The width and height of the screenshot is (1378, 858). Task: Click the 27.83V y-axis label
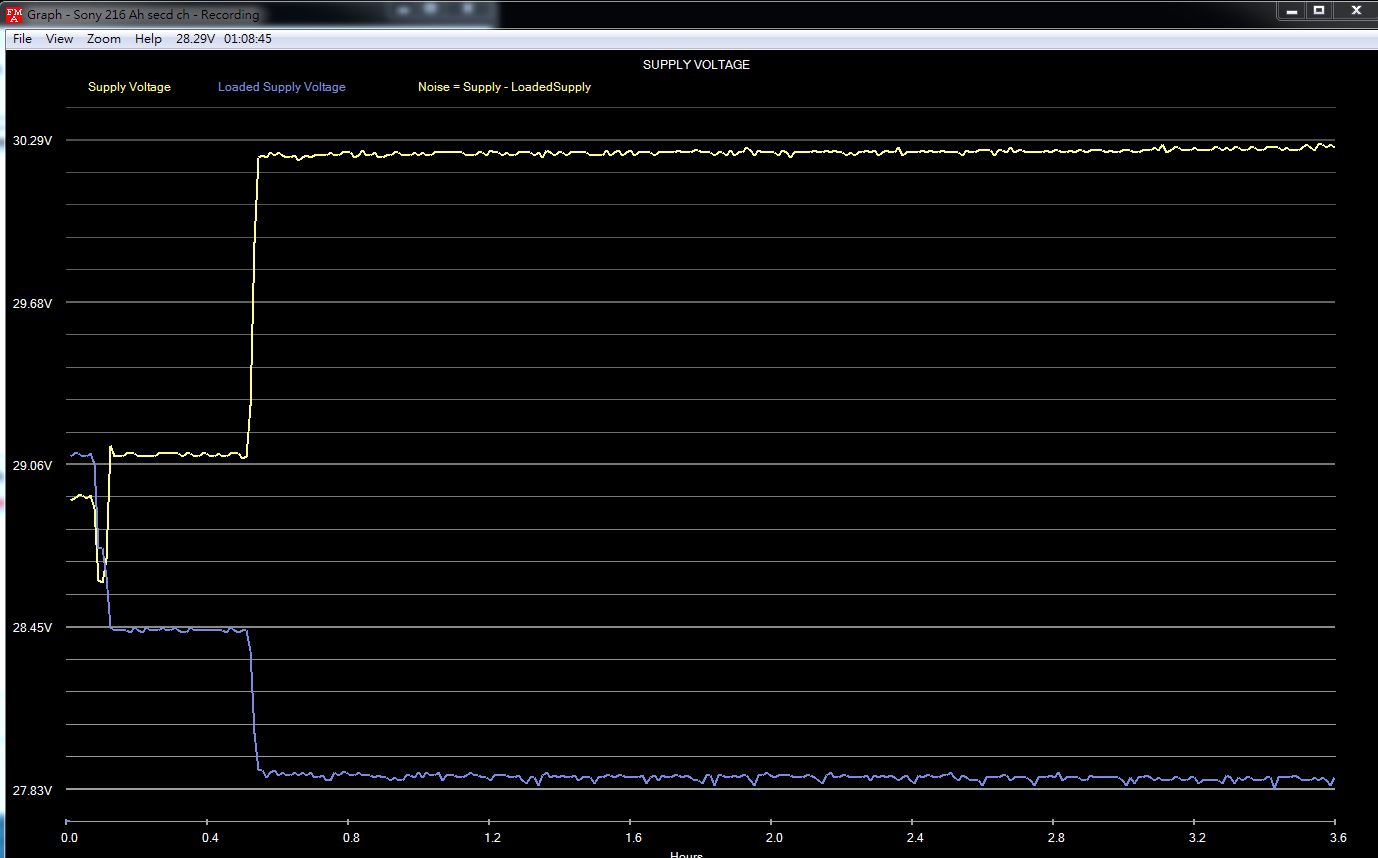tap(32, 791)
